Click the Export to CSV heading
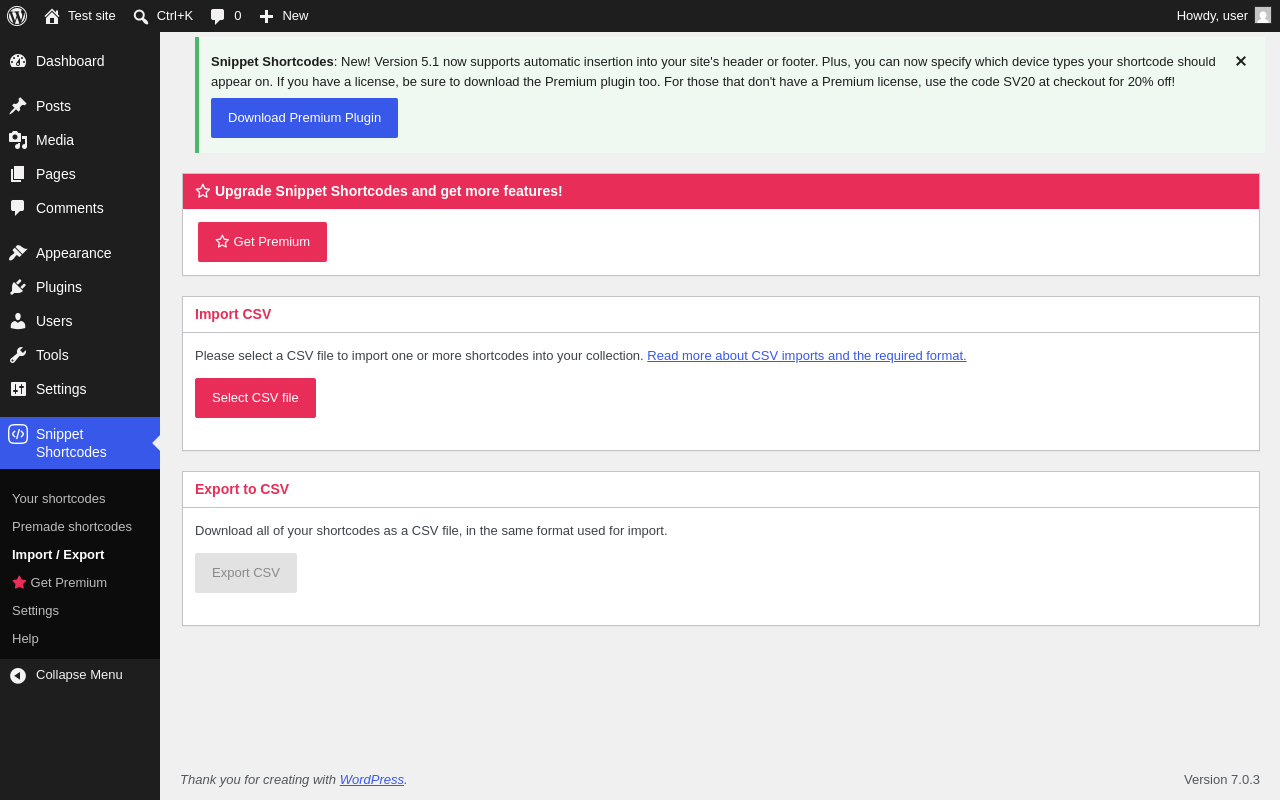Viewport: 1280px width, 800px height. [x=242, y=489]
